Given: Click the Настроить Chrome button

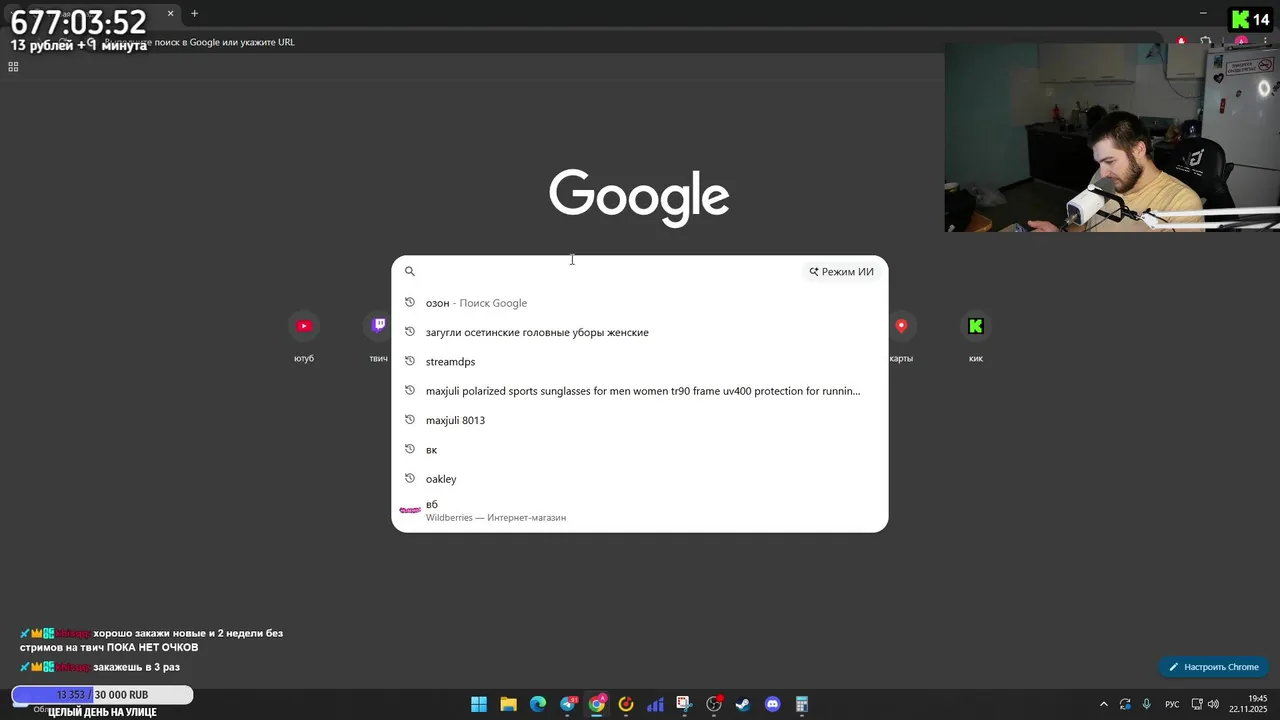Looking at the screenshot, I should [x=1214, y=667].
